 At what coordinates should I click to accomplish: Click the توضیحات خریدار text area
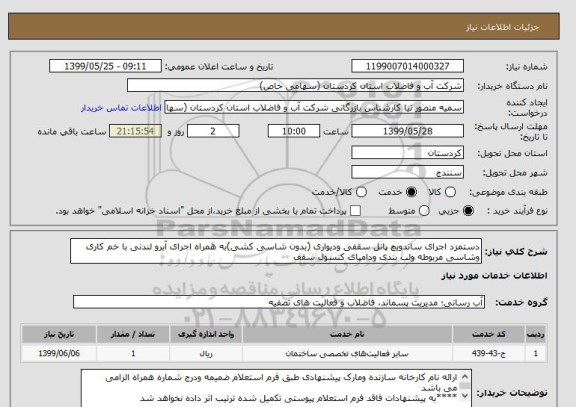tap(276, 388)
